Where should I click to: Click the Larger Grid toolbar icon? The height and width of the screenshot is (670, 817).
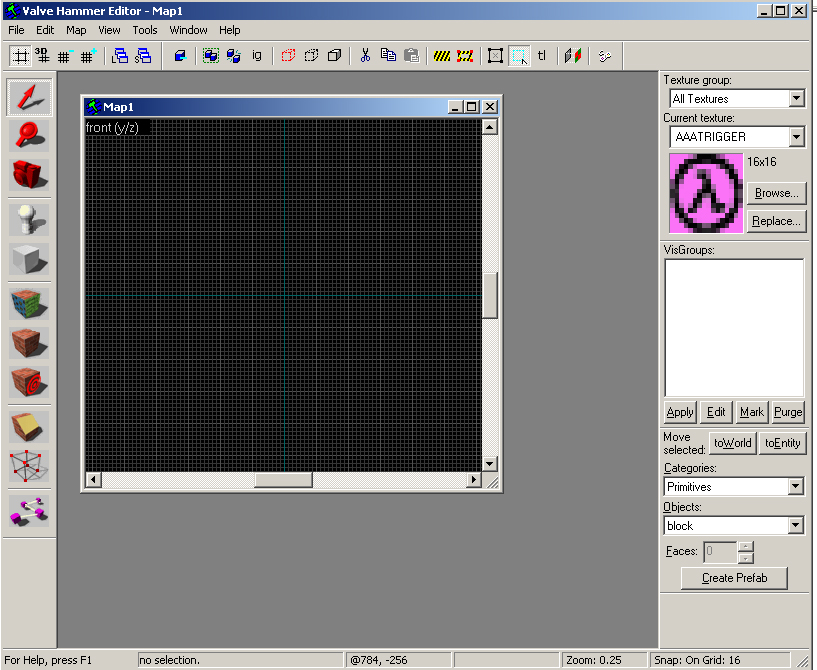coord(88,56)
